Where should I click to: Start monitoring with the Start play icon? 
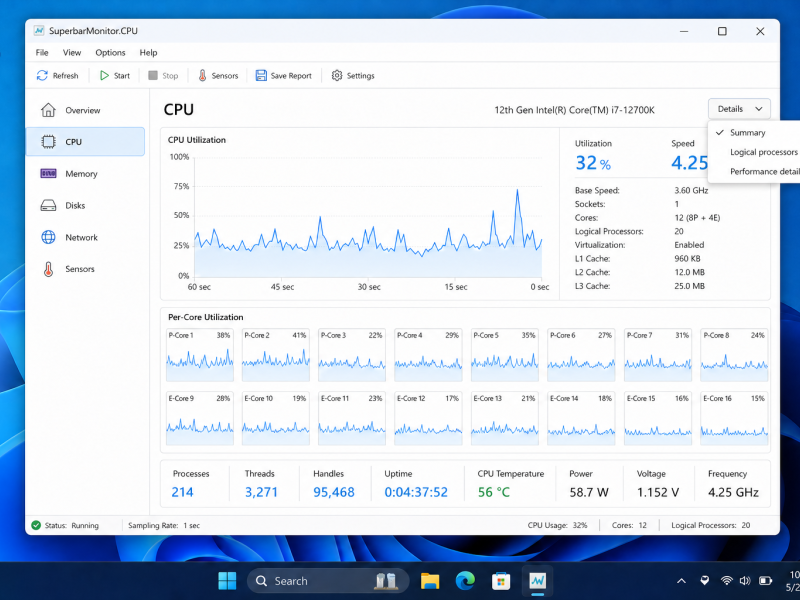click(x=104, y=76)
